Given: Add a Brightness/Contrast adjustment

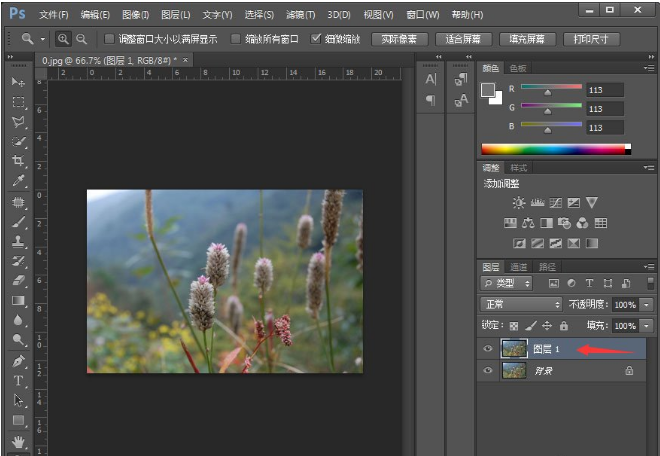Looking at the screenshot, I should [x=519, y=203].
